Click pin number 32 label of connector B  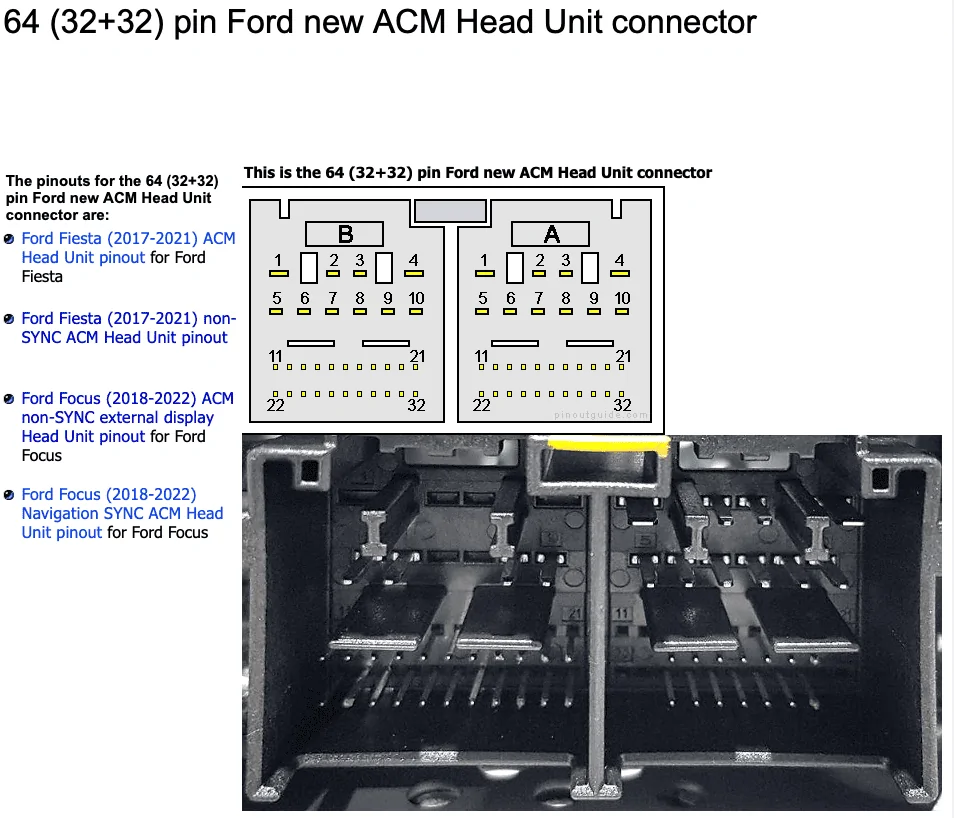pos(417,405)
